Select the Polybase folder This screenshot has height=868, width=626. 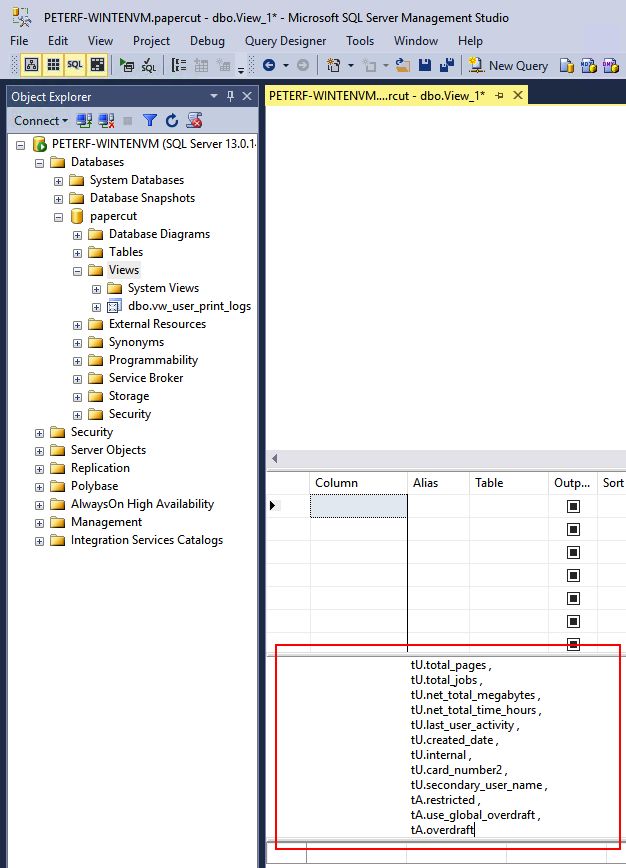pyautogui.click(x=95, y=486)
